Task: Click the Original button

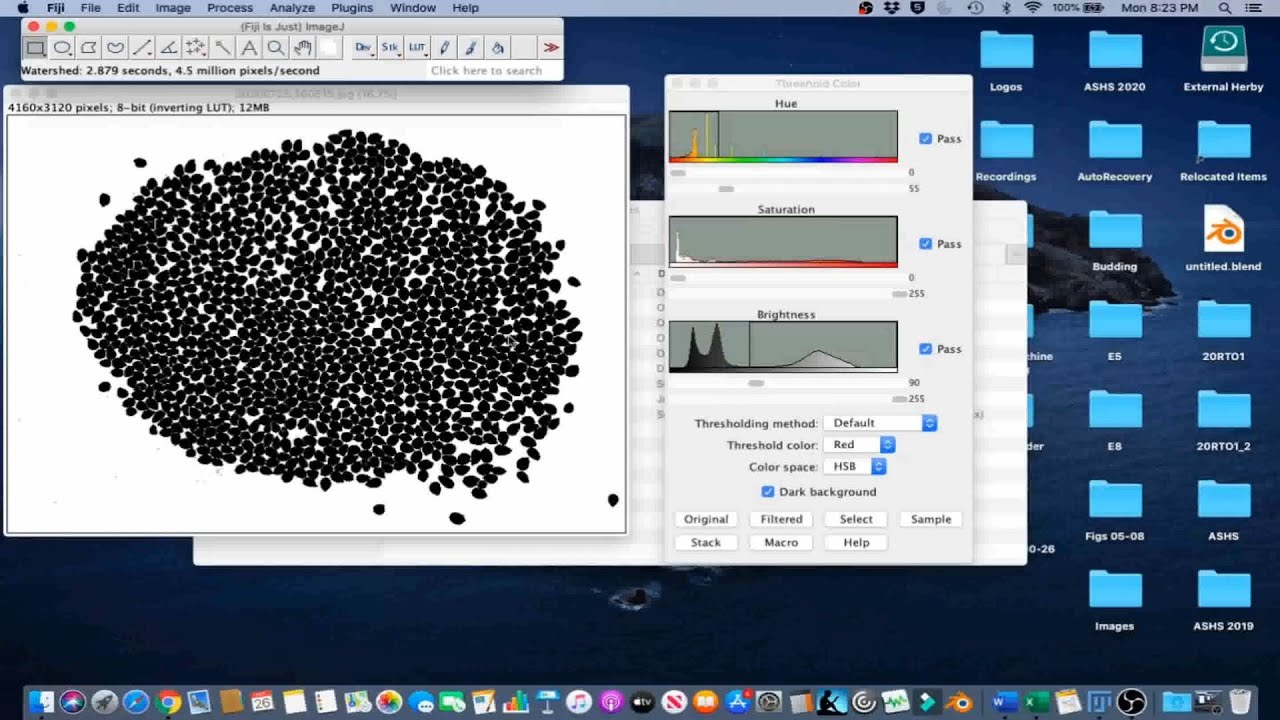Action: point(706,519)
